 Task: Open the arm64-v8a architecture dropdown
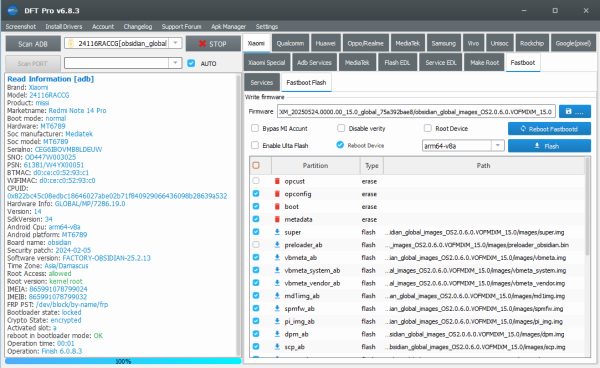coord(497,145)
